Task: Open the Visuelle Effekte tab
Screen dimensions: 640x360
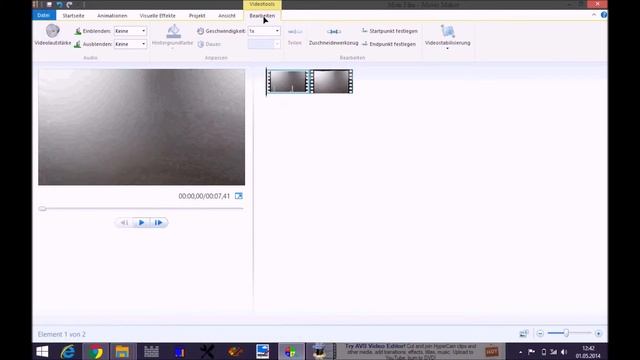Action: pyautogui.click(x=158, y=16)
